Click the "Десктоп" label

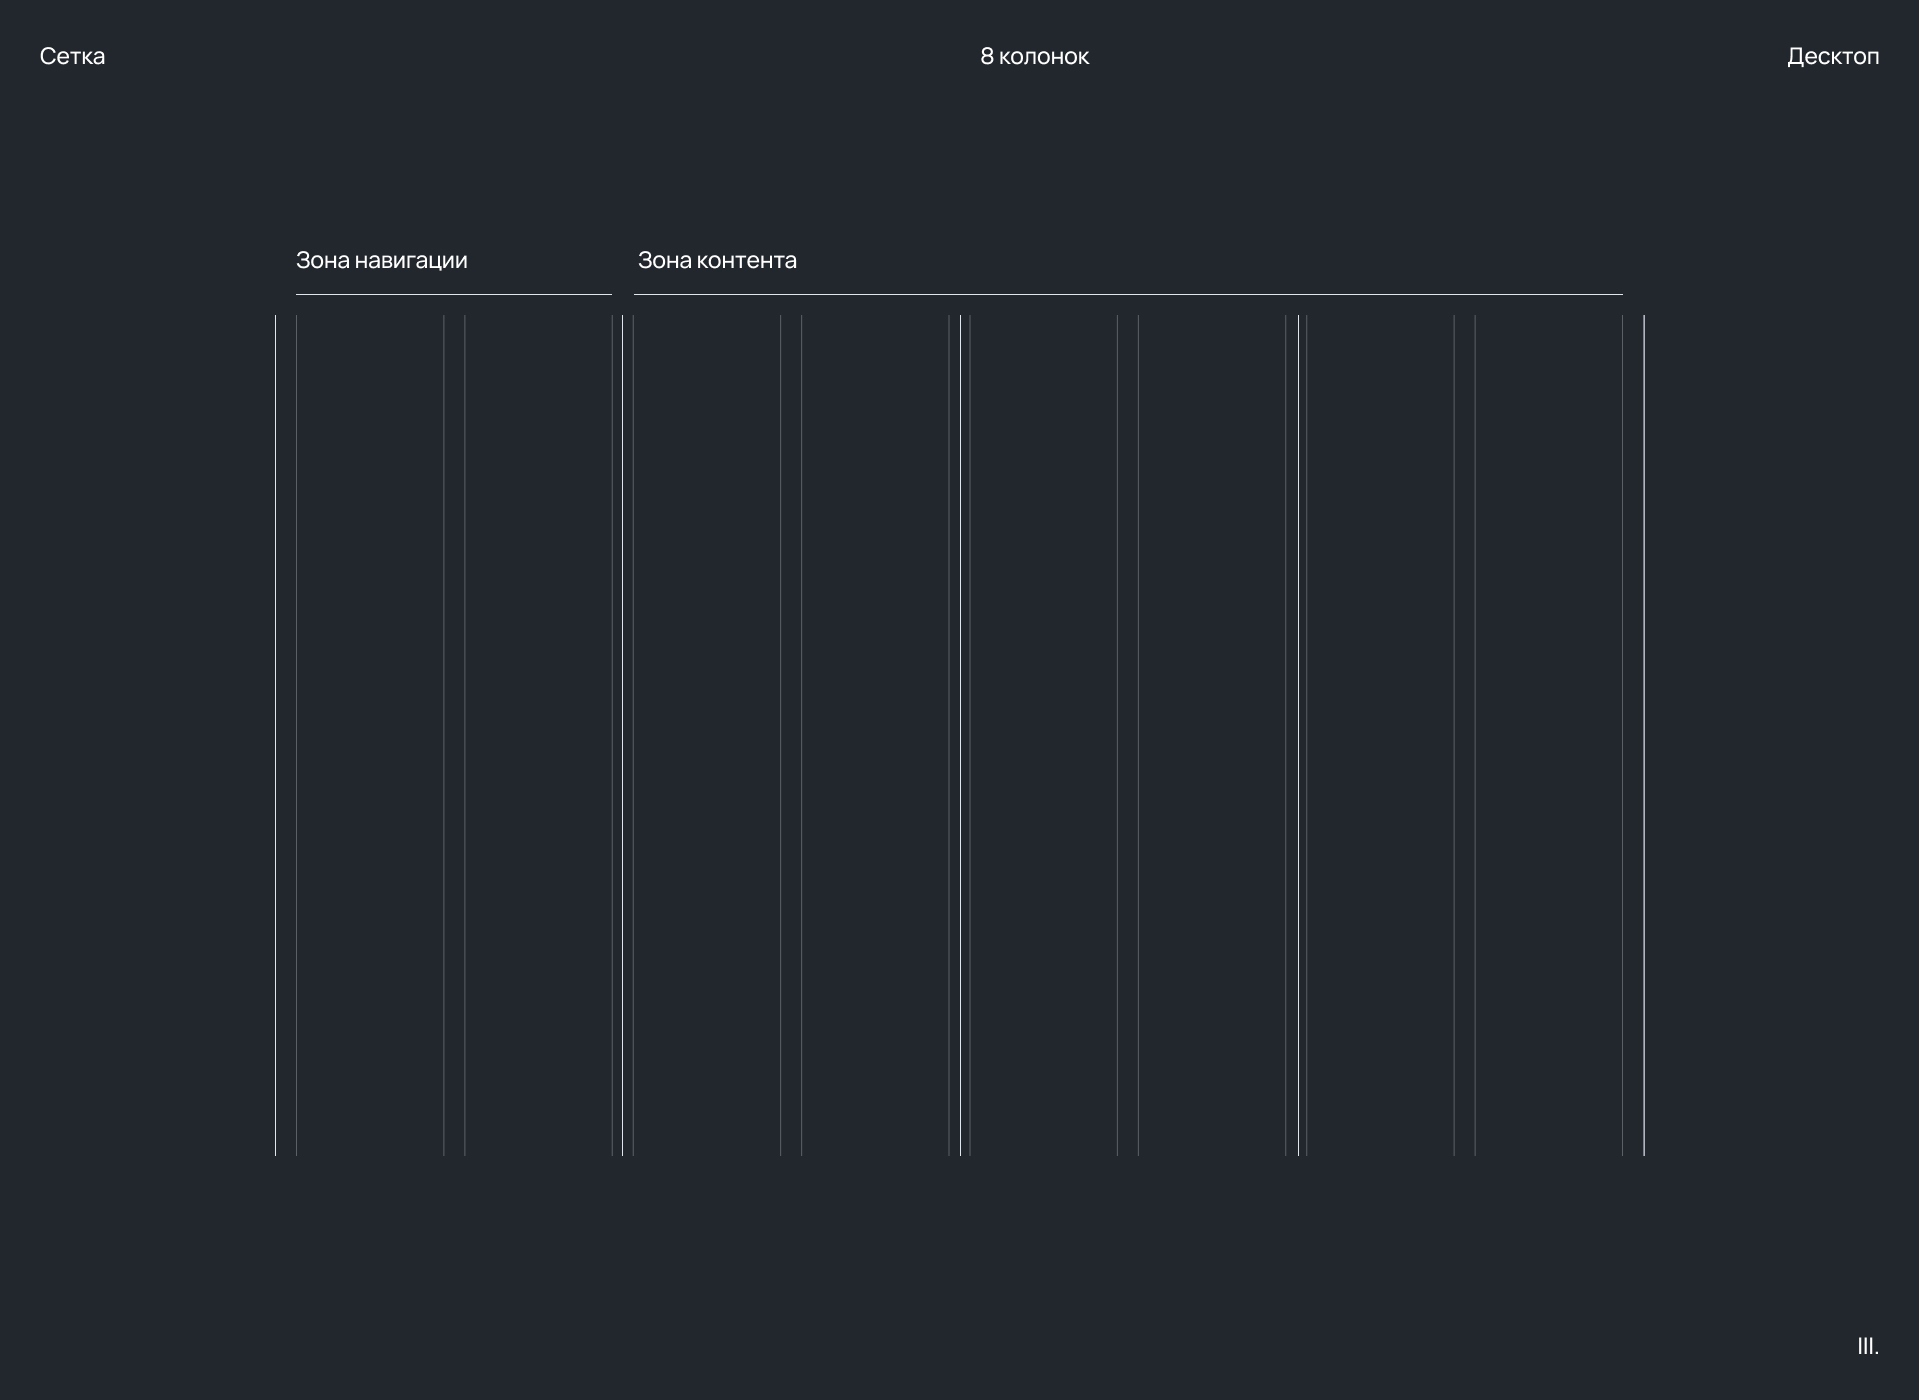click(1832, 57)
